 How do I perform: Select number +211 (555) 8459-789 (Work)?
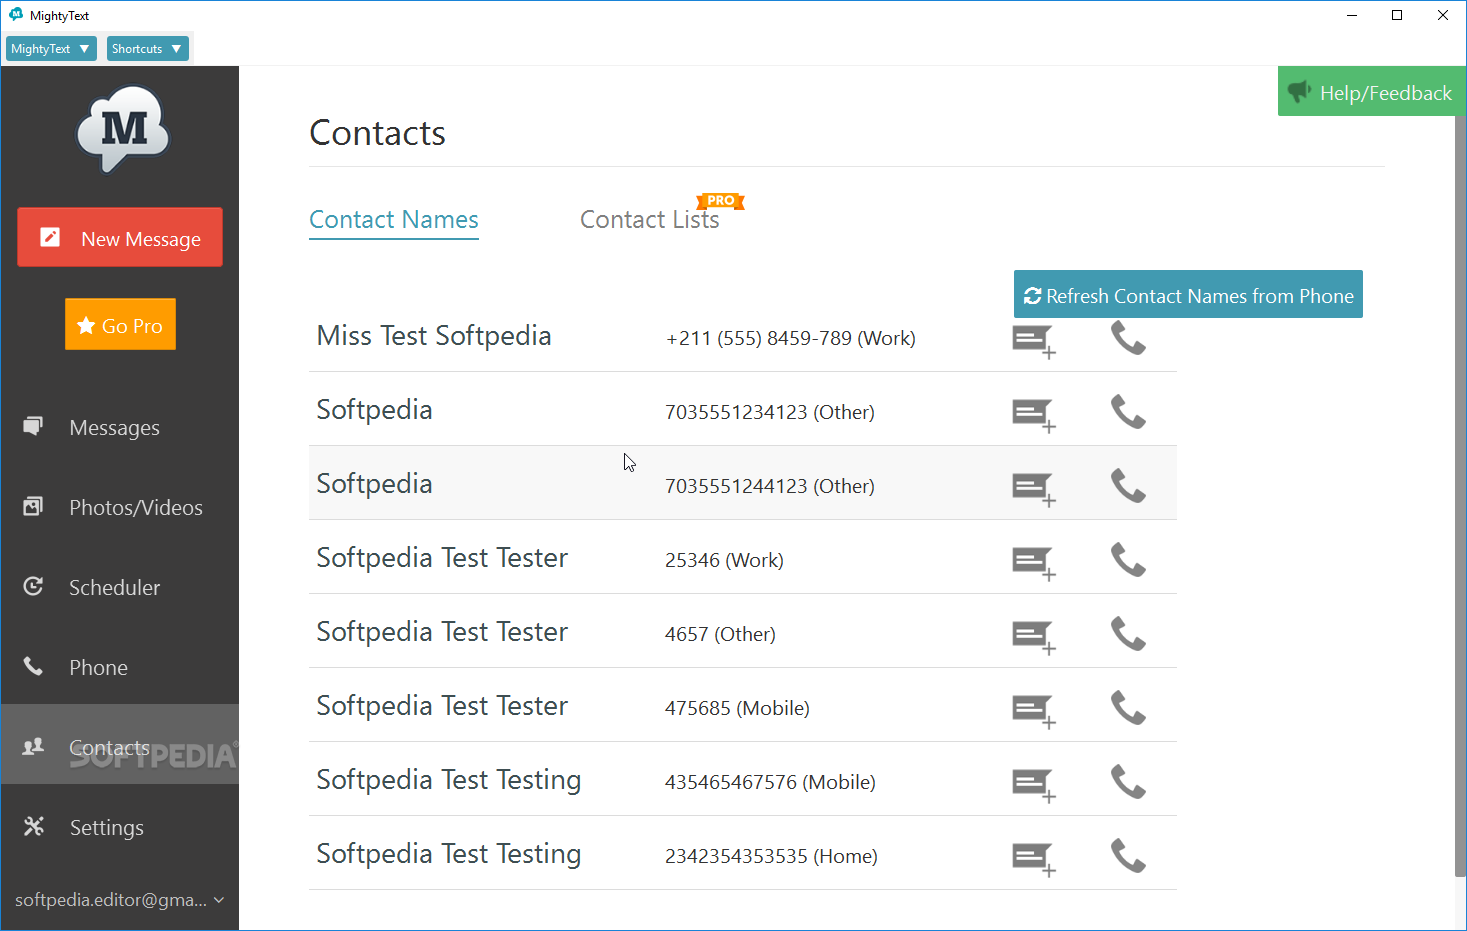coord(791,338)
